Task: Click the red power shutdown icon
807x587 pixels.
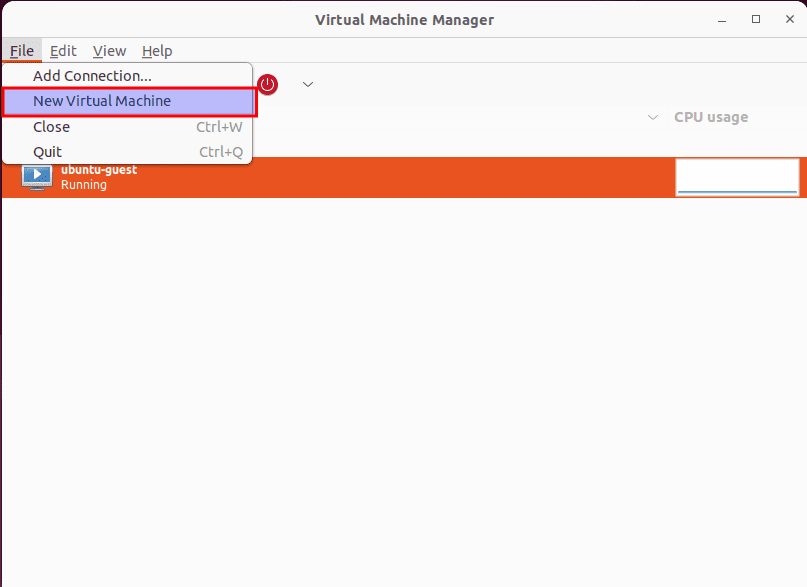Action: click(267, 85)
